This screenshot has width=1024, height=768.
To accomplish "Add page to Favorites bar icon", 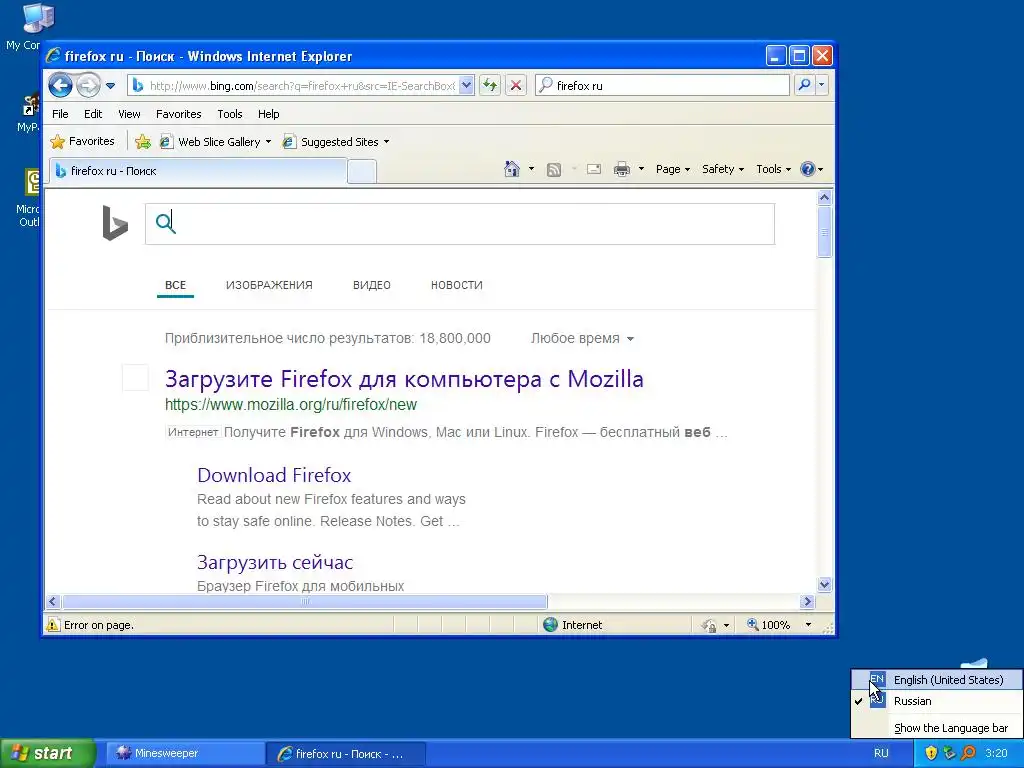I will point(142,141).
